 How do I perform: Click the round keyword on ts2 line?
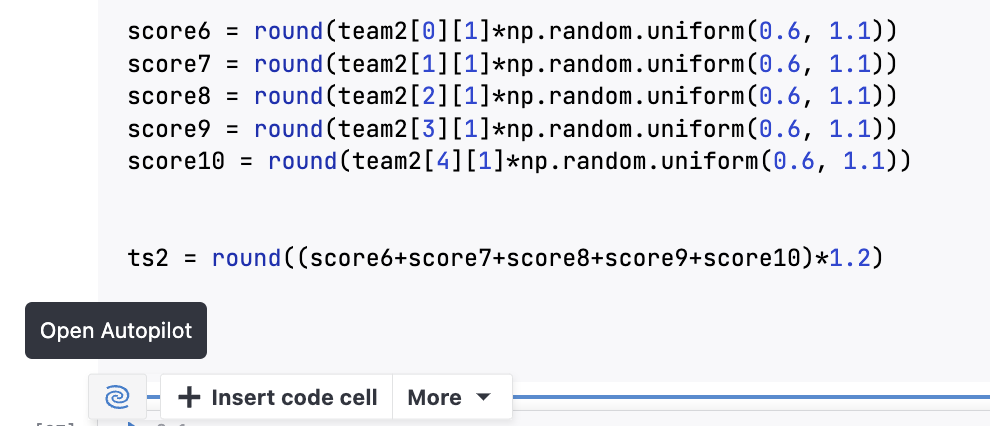243,258
